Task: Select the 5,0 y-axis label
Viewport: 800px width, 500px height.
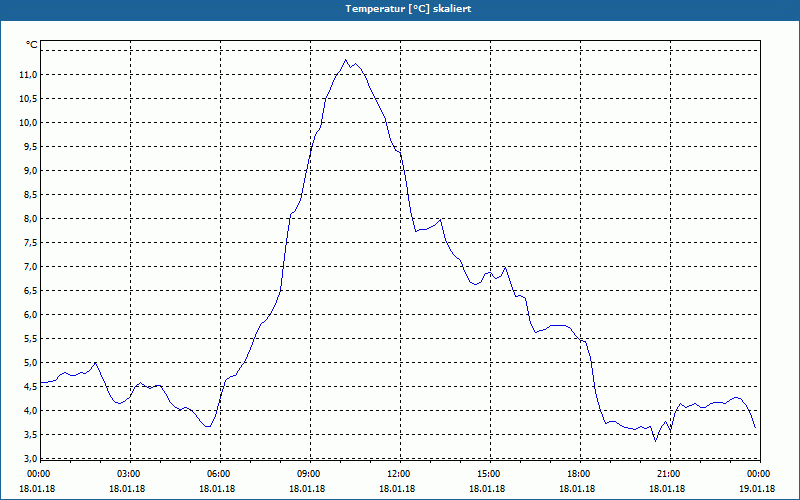Action: (x=30, y=362)
